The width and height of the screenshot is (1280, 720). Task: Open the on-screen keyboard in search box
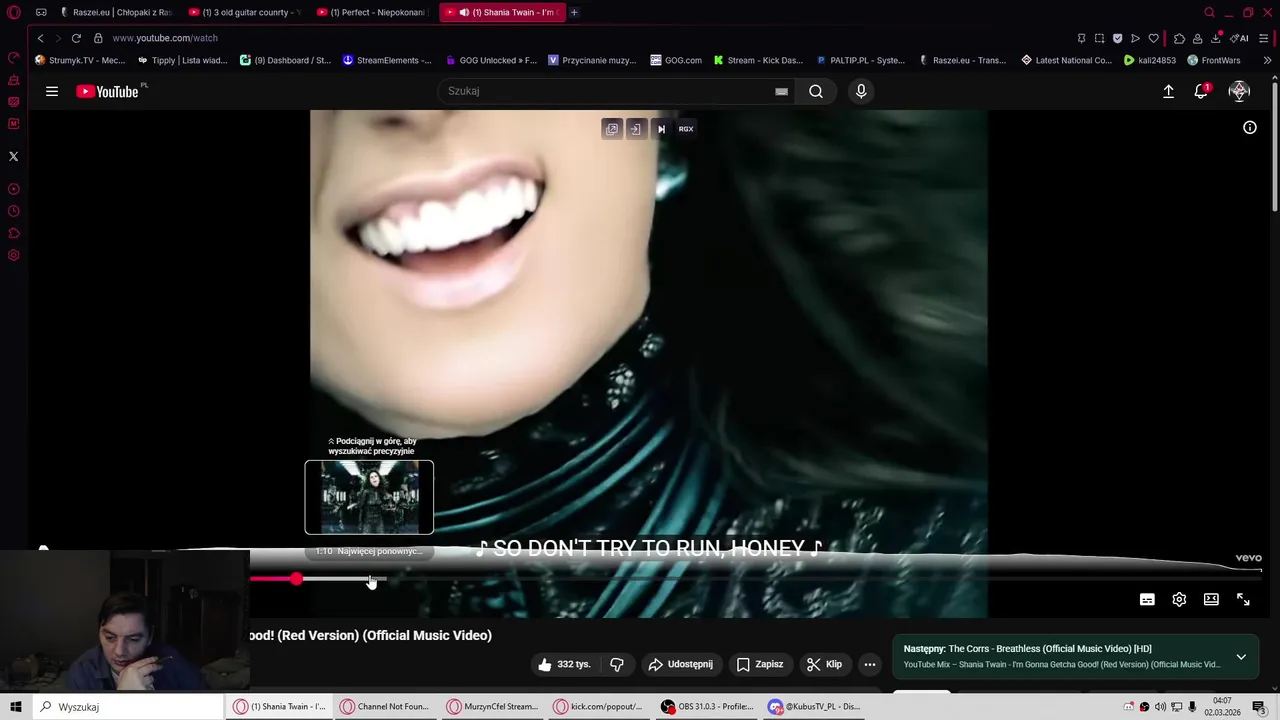point(781,91)
